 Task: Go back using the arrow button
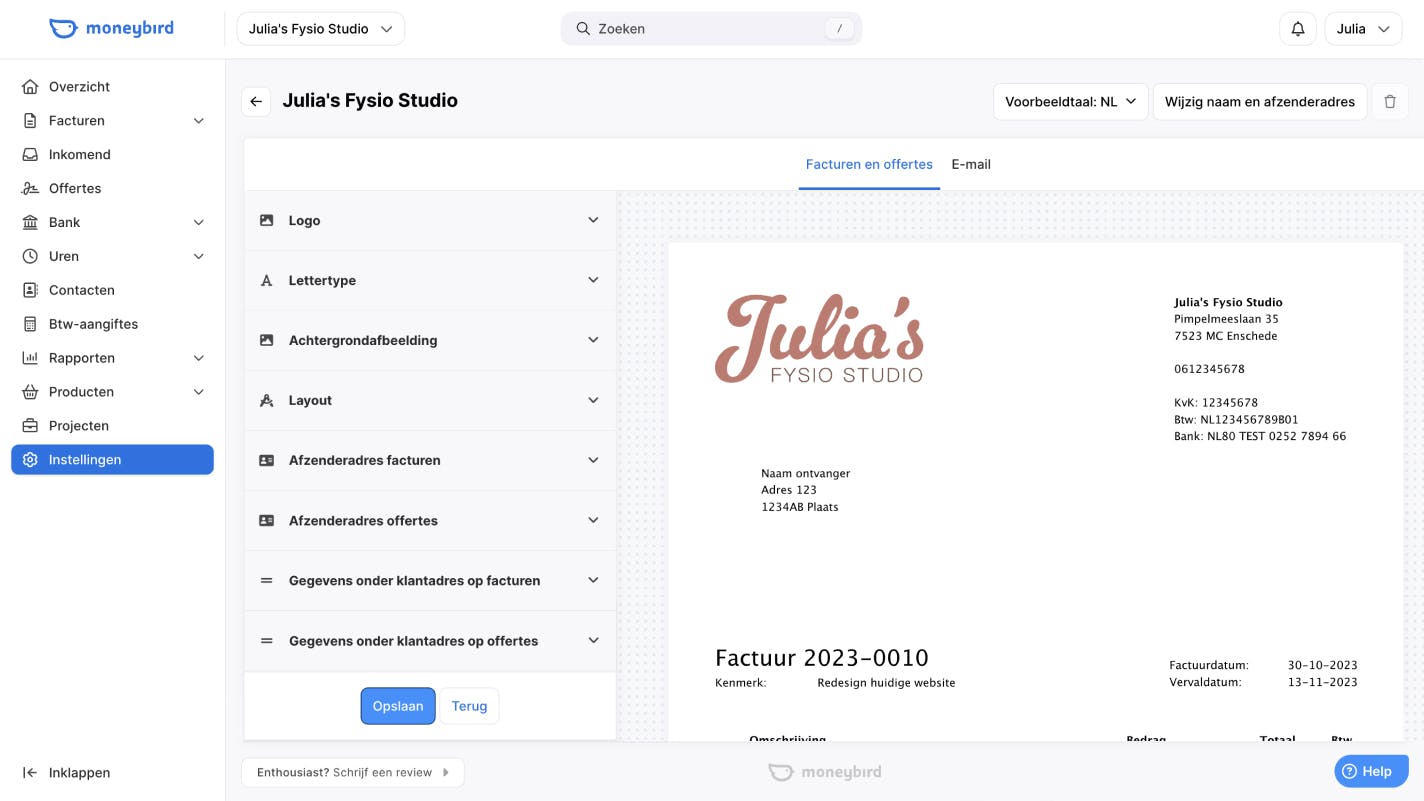click(256, 101)
